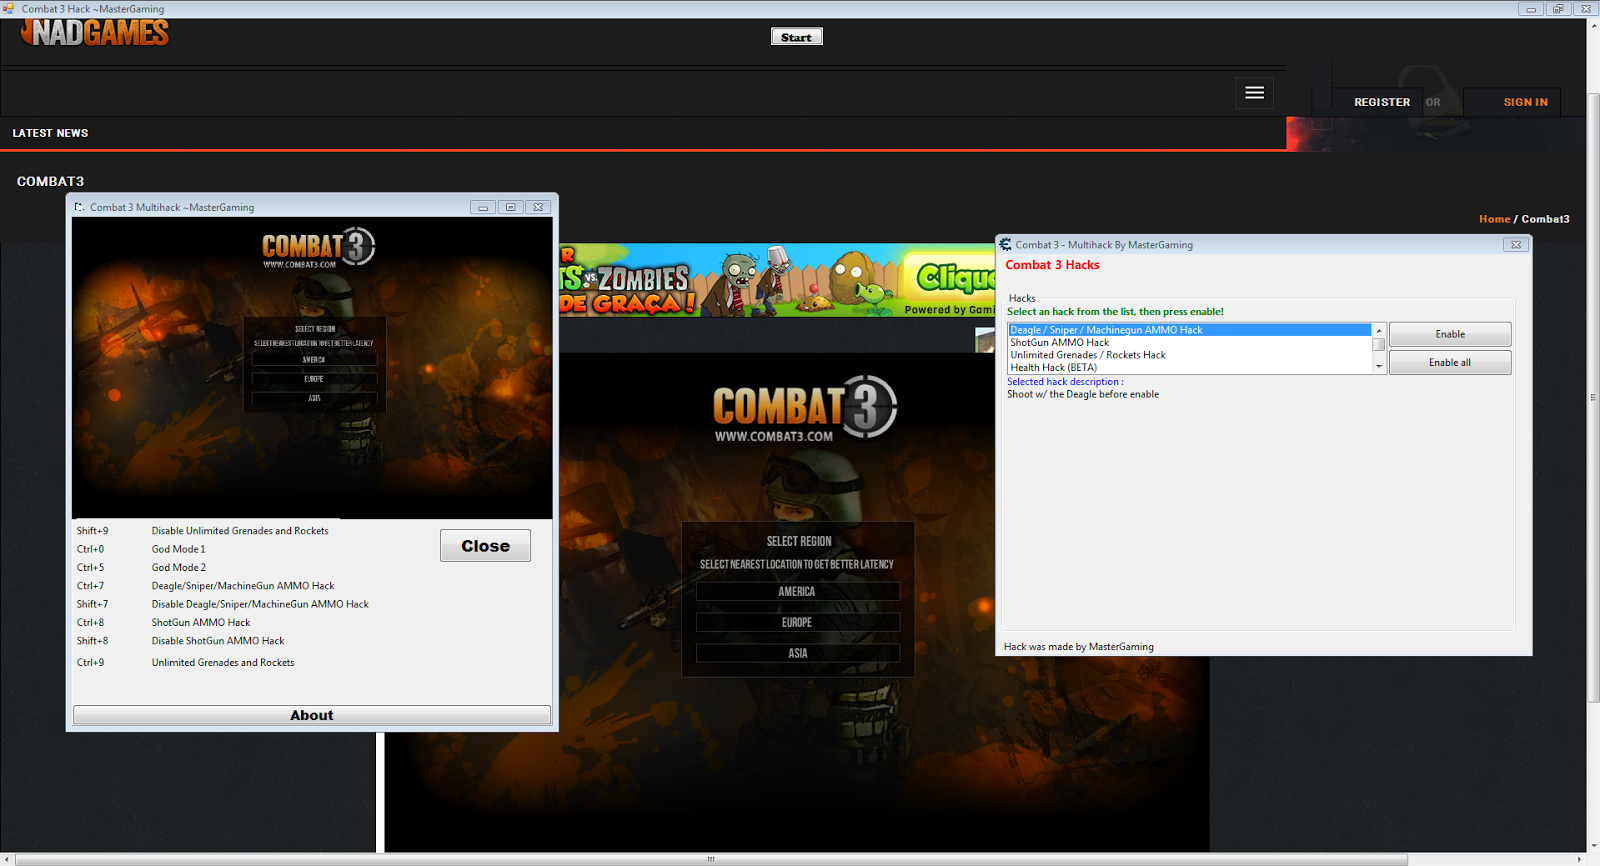Image resolution: width=1600 pixels, height=866 pixels.
Task: Click the red 'Combat 3 Hacks' heading
Action: [x=1052, y=265]
